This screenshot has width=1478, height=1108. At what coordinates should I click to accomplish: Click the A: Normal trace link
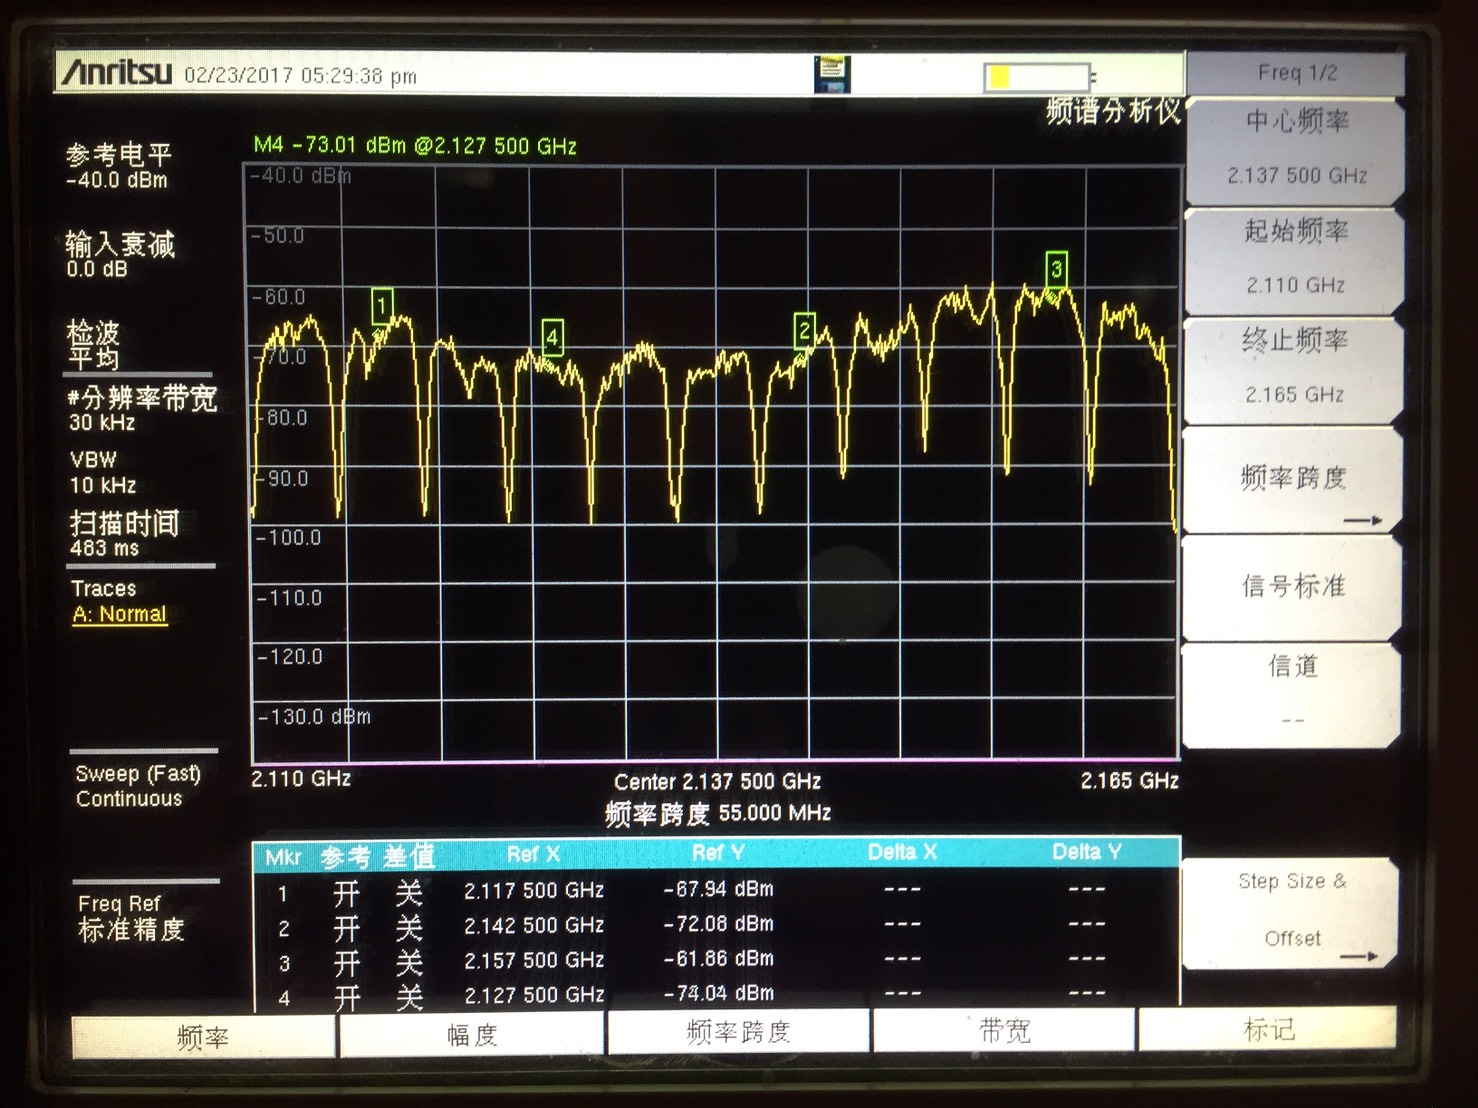click(119, 614)
